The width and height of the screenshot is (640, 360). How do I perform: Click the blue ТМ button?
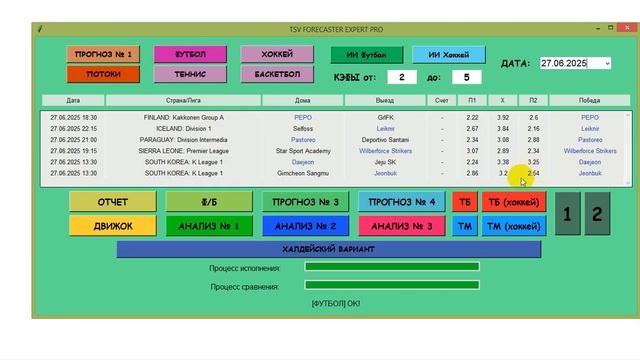coord(465,226)
